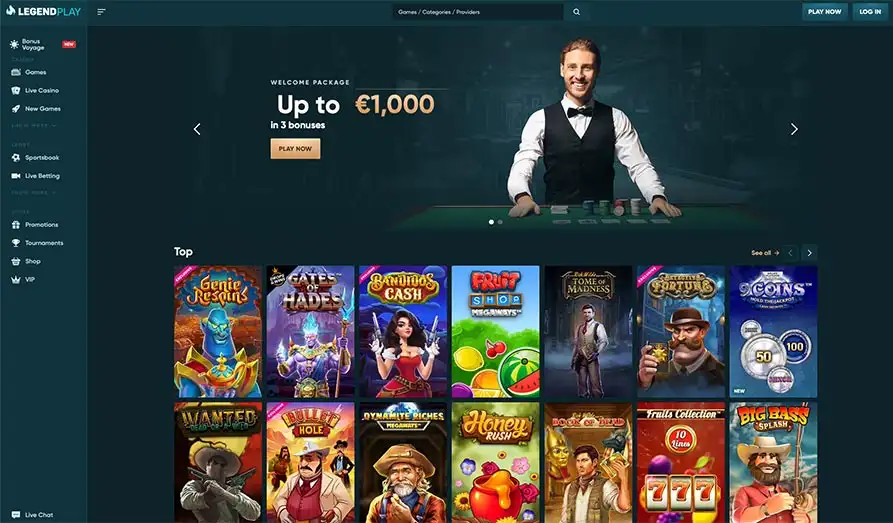
Task: Click the VIP crown icon
Action: tap(15, 280)
